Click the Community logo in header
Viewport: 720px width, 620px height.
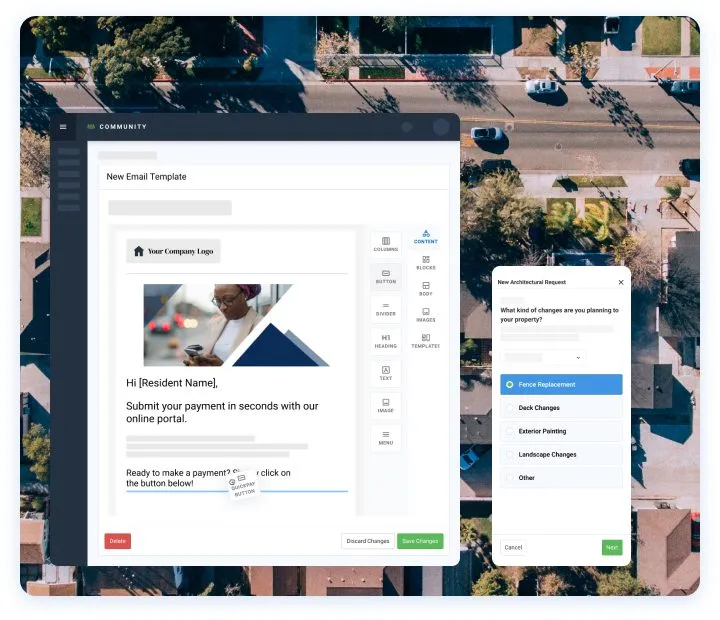[x=117, y=127]
